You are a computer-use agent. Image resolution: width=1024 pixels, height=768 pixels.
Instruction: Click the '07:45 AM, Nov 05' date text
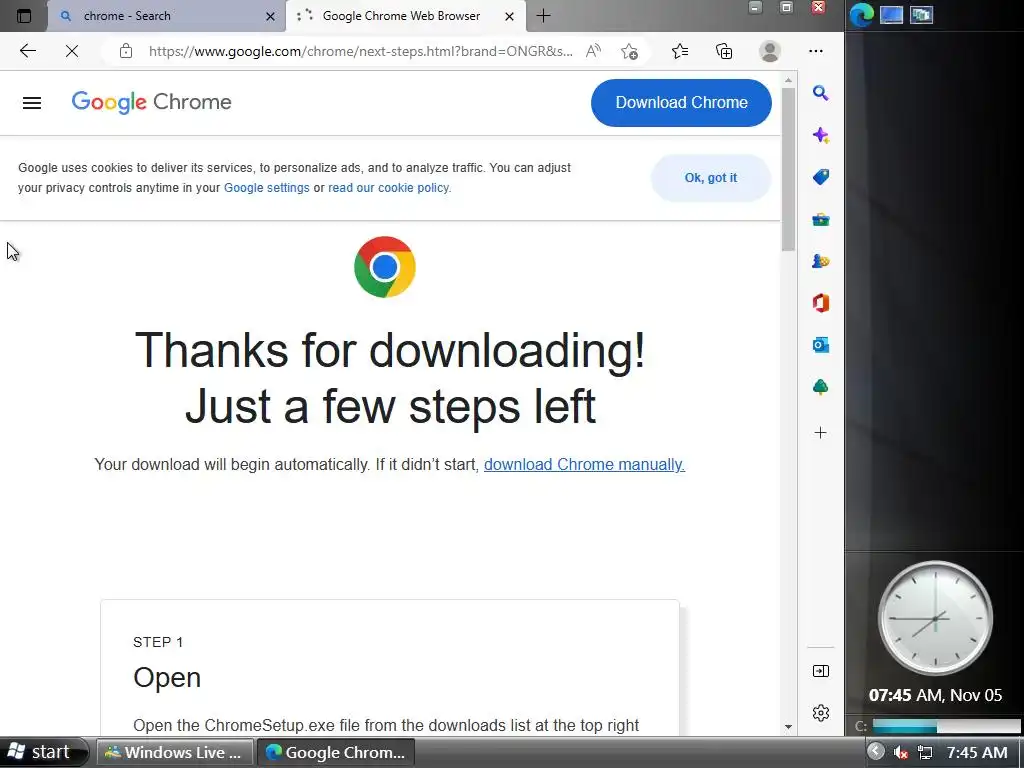[935, 694]
